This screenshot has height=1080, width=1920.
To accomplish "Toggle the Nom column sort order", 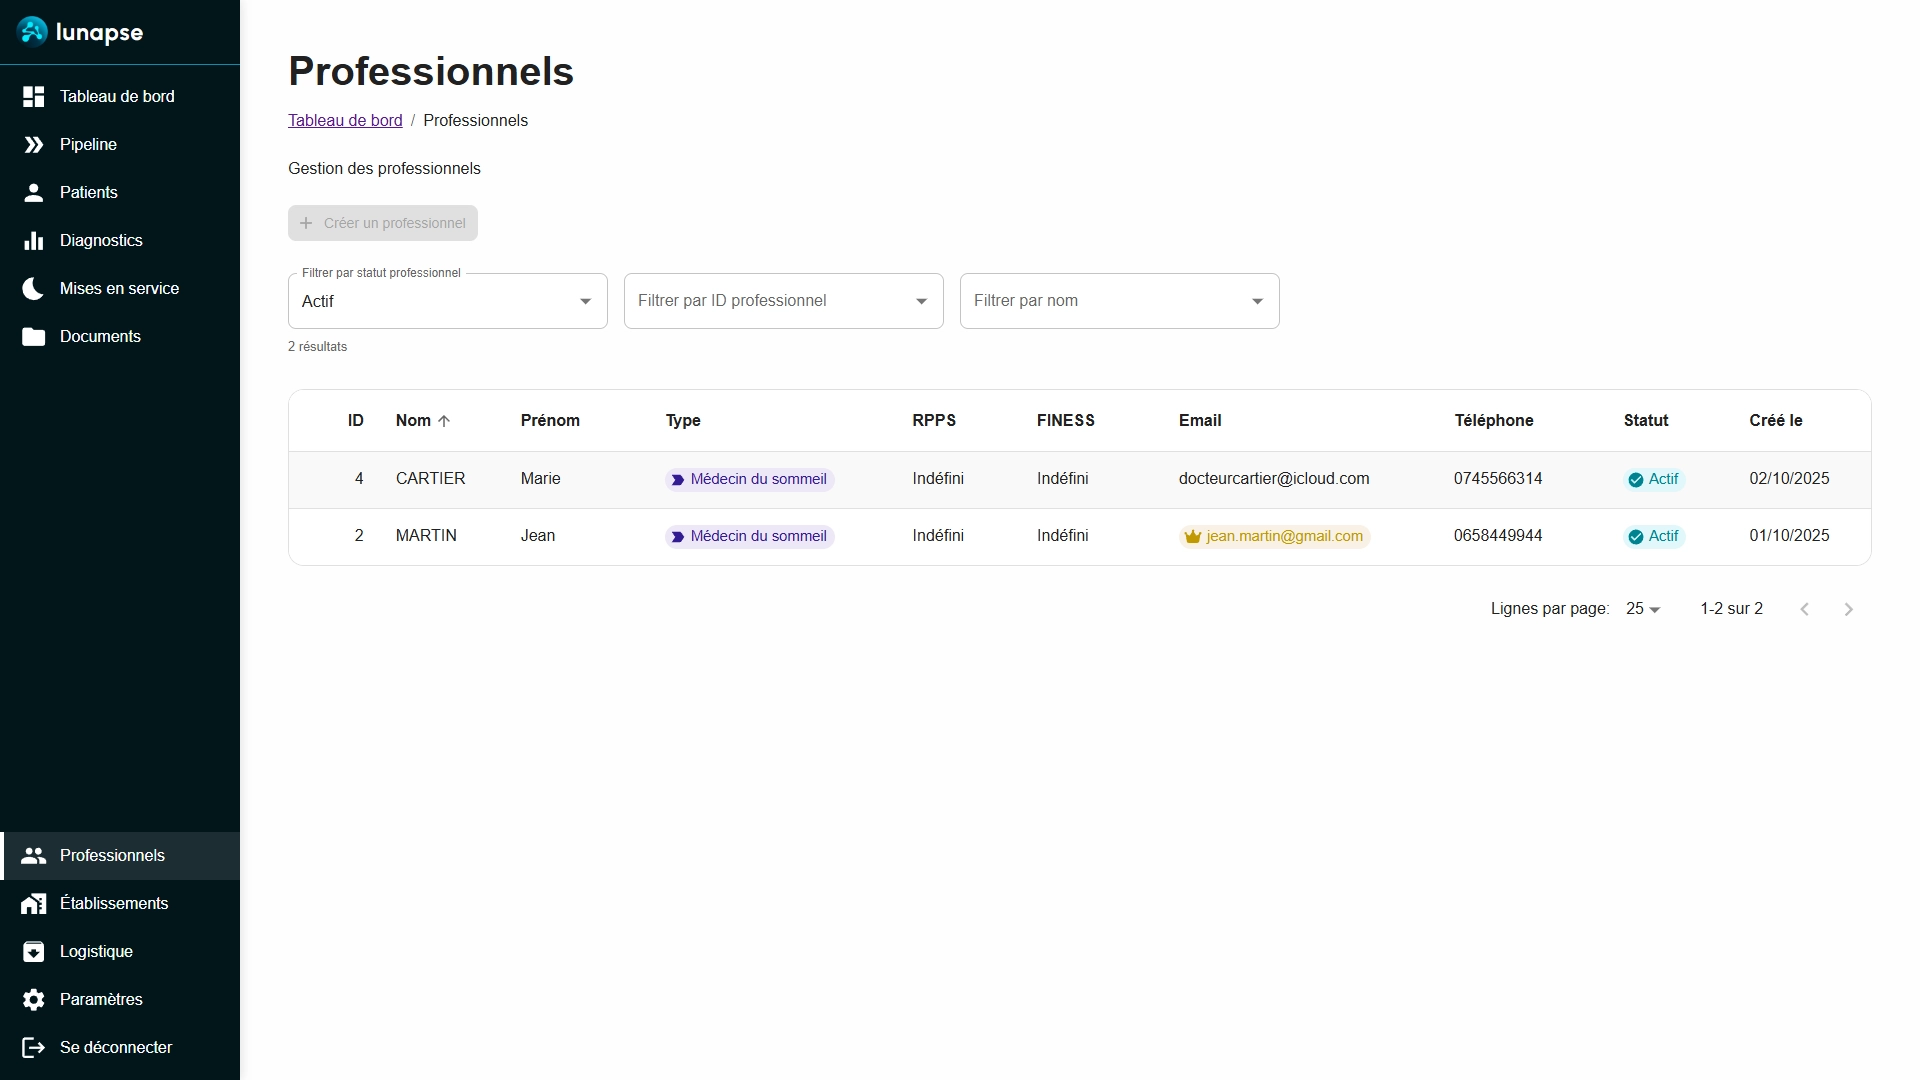I will pos(422,420).
